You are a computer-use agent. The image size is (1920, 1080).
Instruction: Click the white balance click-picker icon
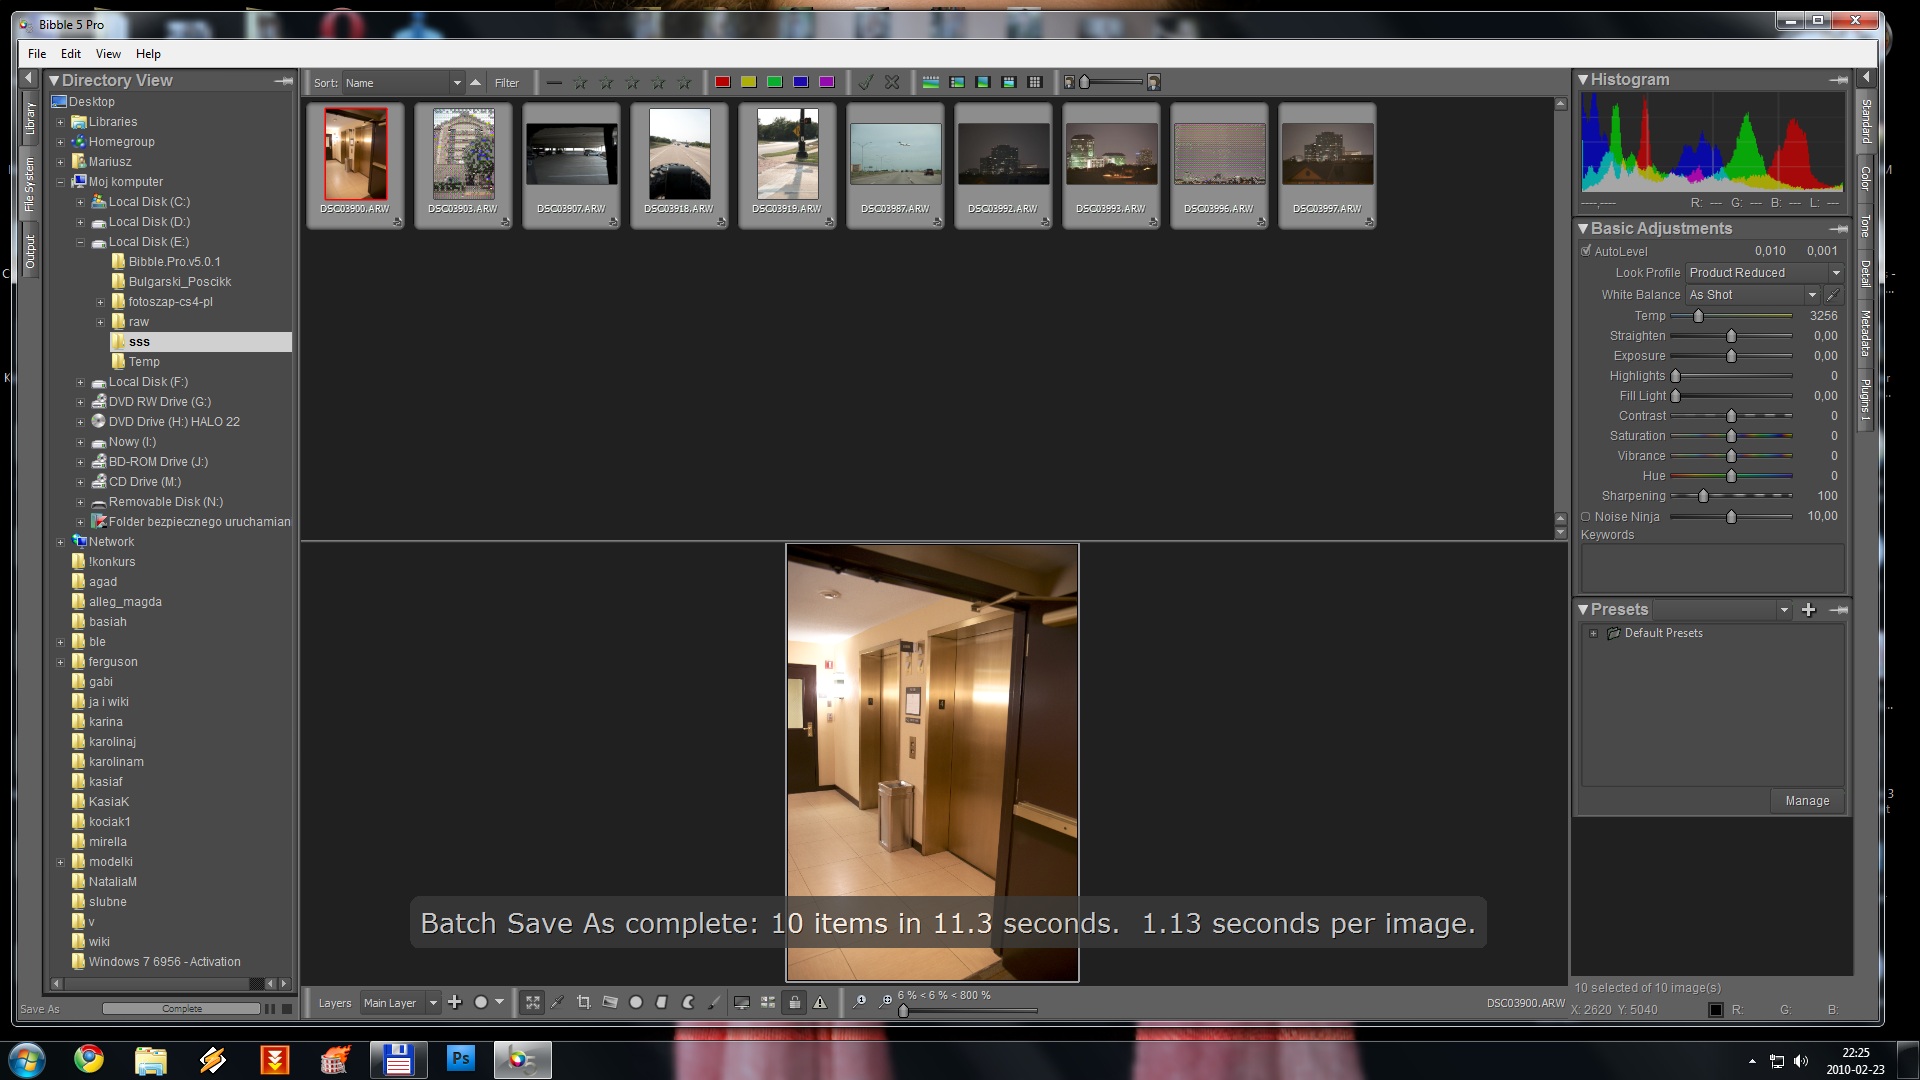(1833, 295)
